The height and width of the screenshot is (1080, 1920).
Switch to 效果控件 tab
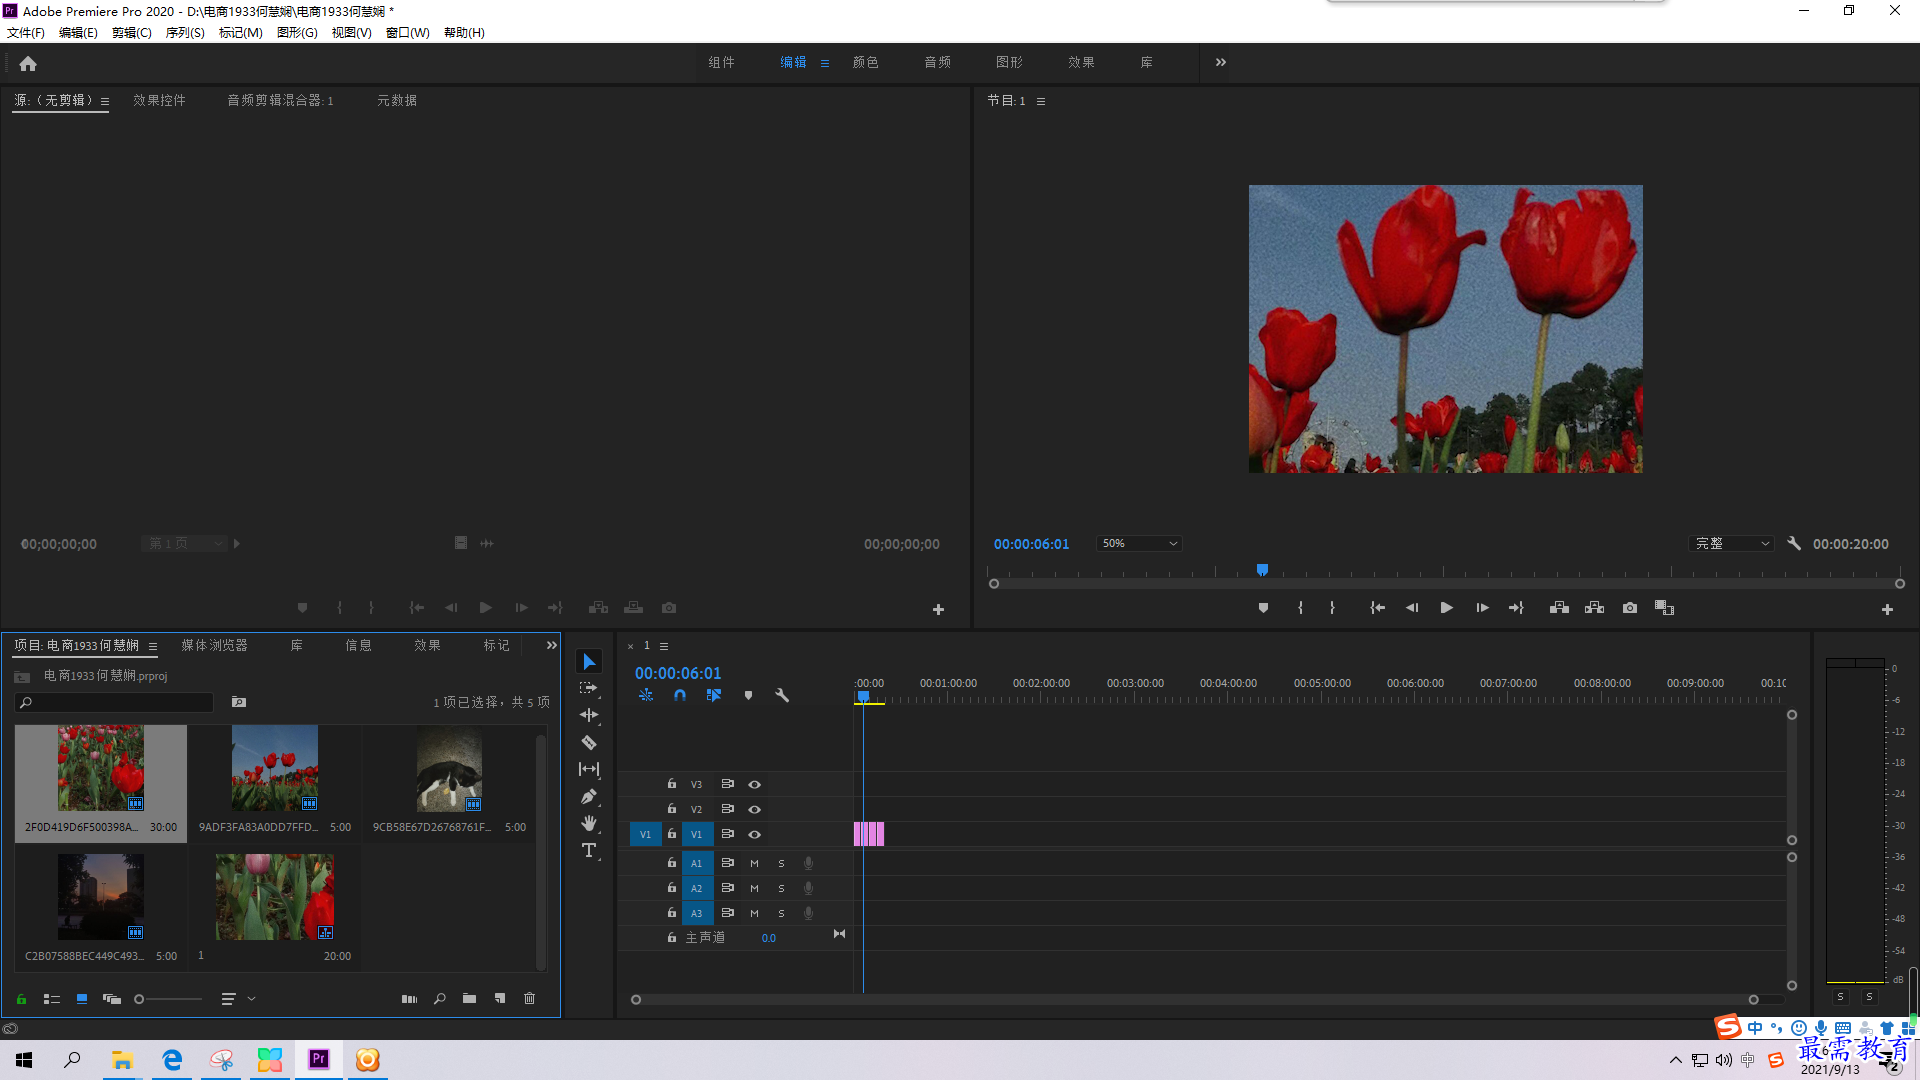pyautogui.click(x=159, y=100)
